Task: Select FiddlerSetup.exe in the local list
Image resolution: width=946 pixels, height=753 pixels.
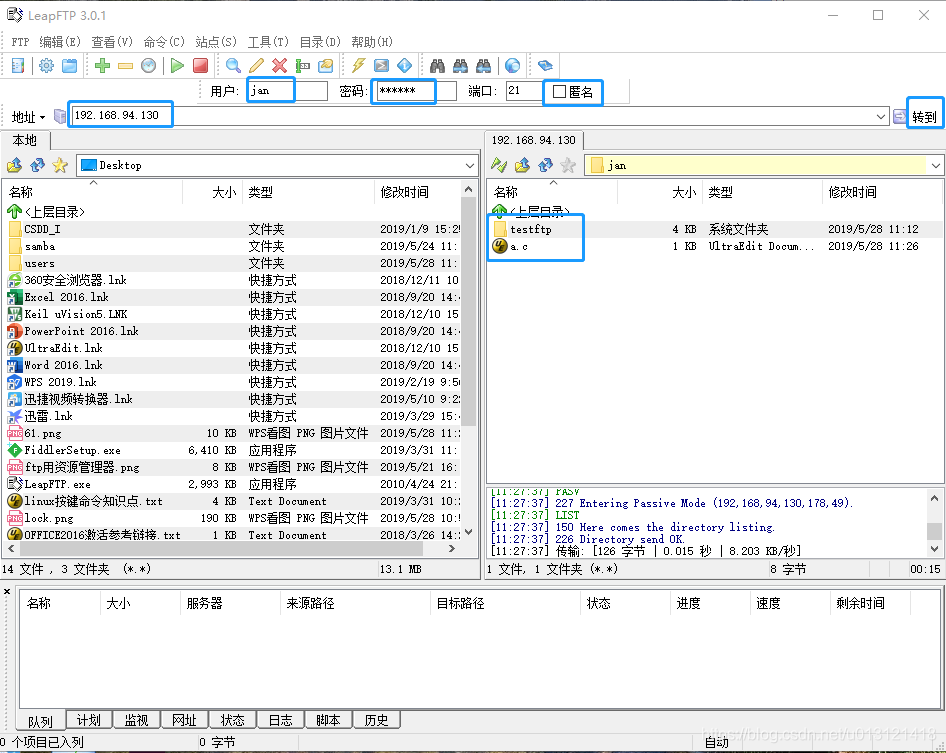Action: pos(72,450)
